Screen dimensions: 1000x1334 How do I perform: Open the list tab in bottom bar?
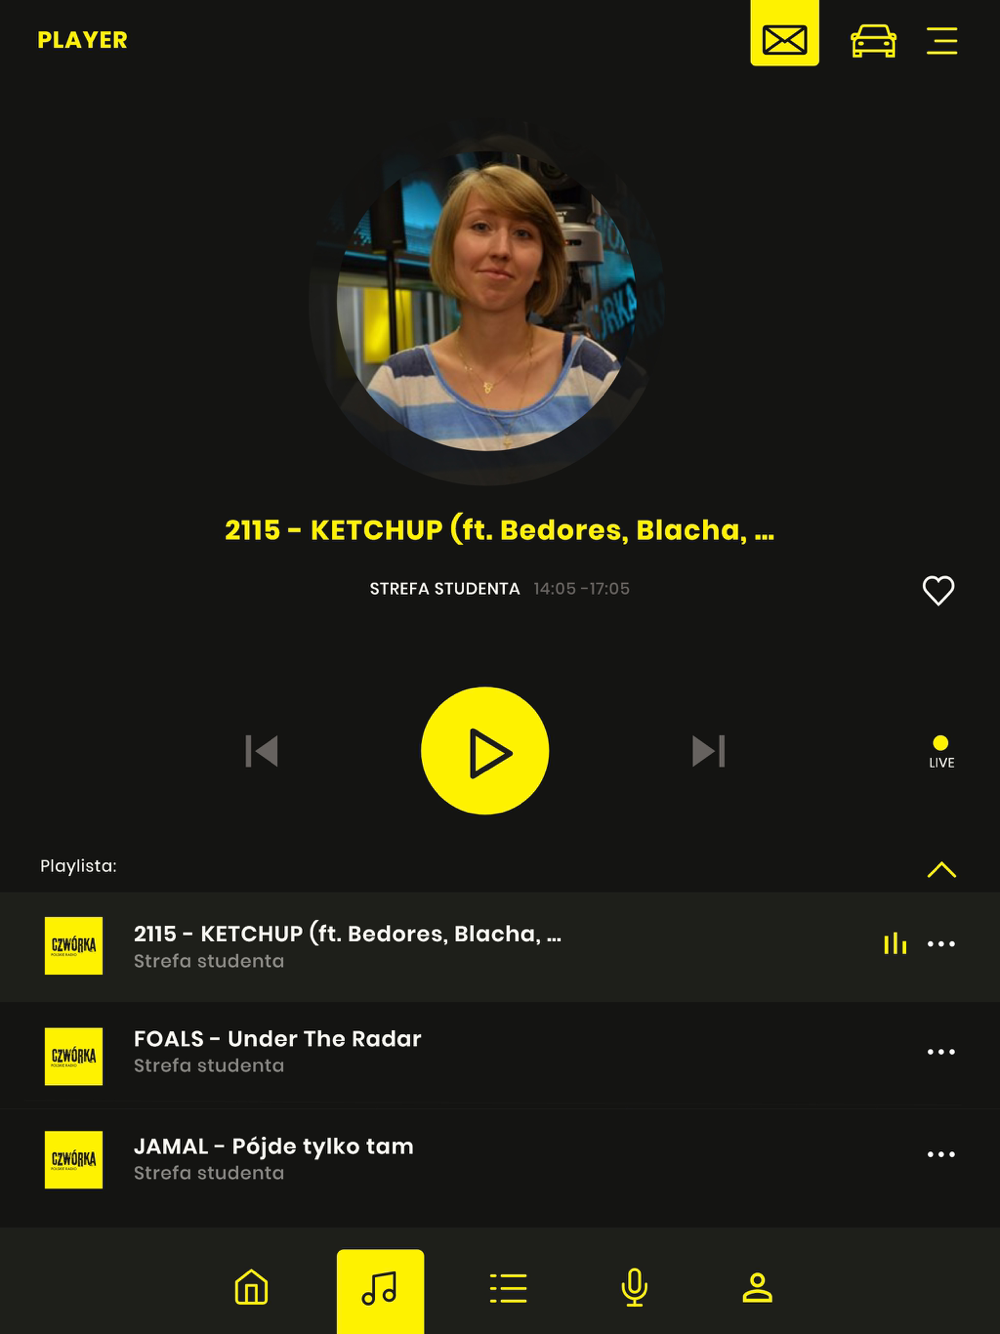508,1288
